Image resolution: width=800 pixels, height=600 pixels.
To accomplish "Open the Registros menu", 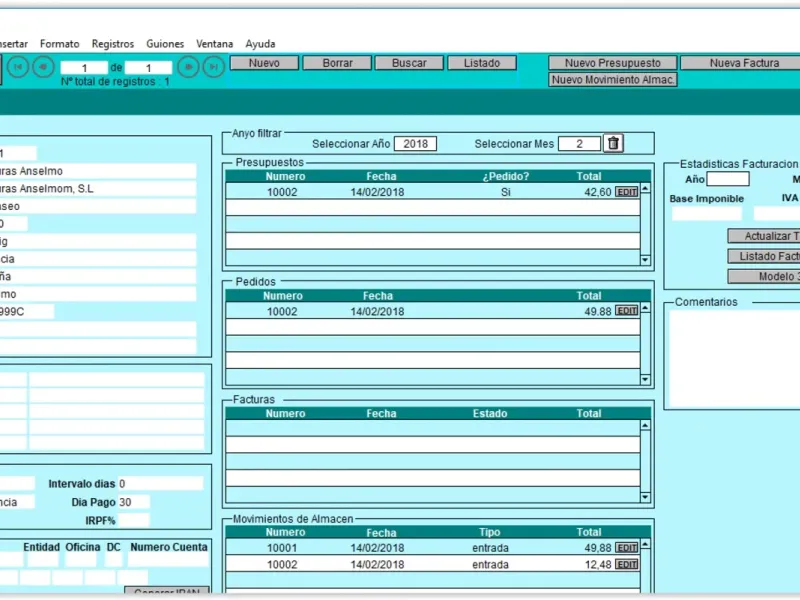I will pos(113,44).
